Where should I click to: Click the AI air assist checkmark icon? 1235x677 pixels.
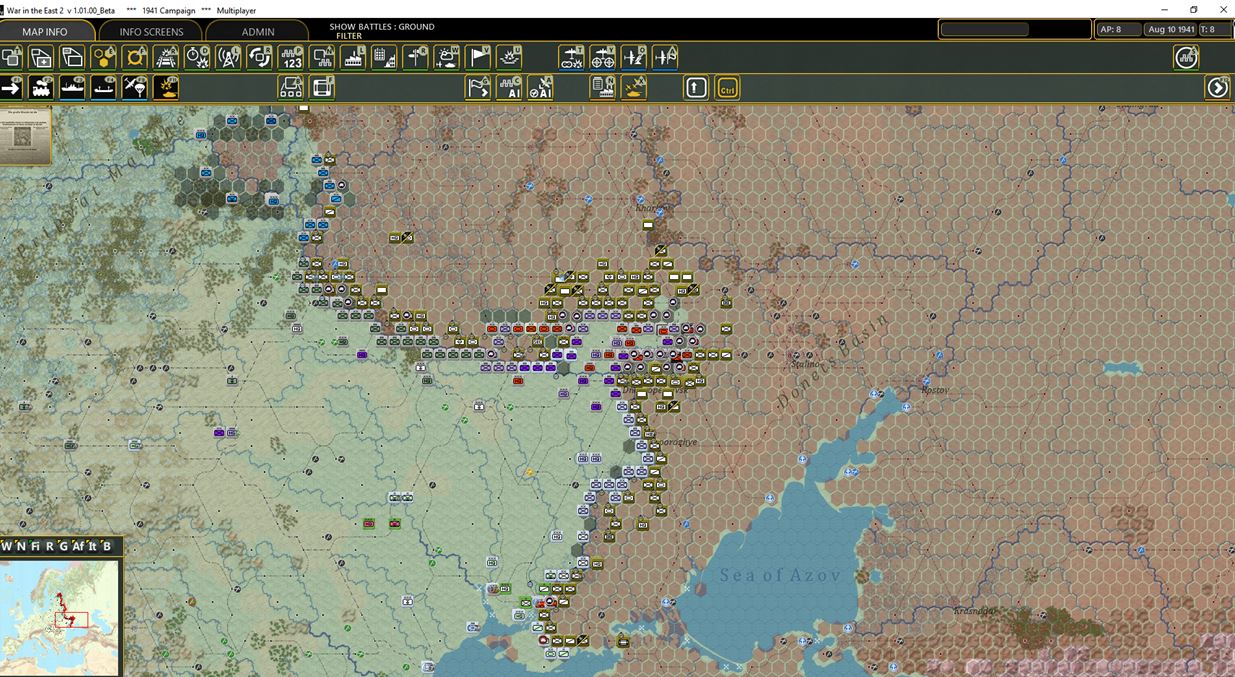(x=540, y=88)
